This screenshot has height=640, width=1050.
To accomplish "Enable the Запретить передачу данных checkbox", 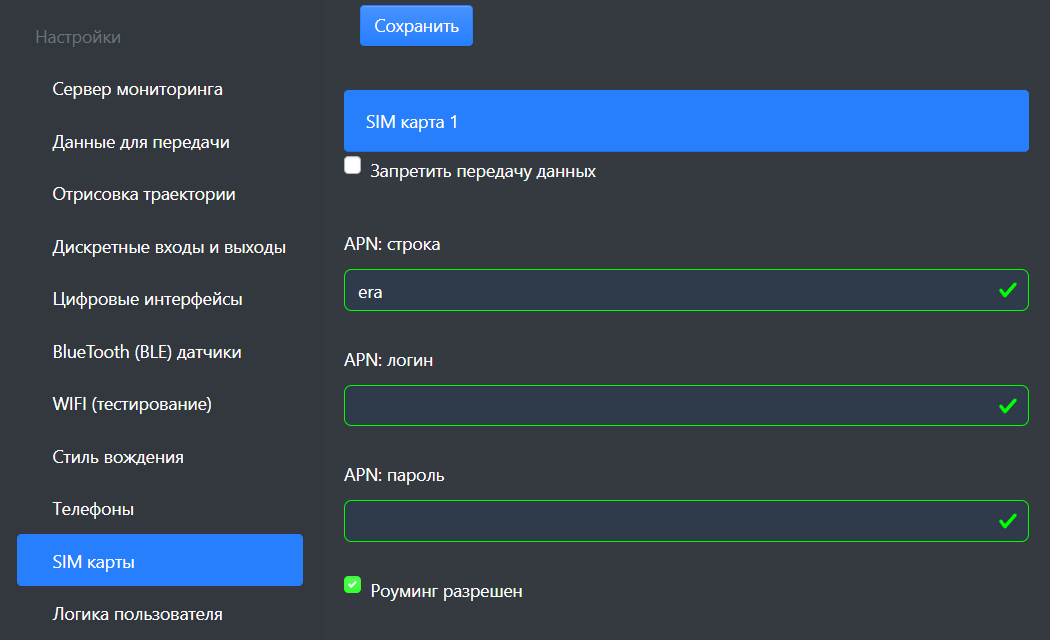I will coord(352,166).
